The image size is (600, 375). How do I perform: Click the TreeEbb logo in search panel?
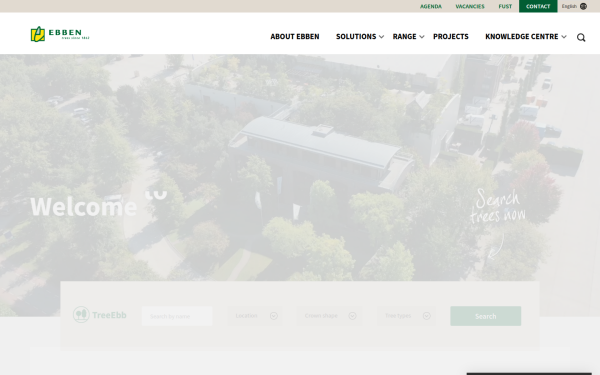click(x=99, y=315)
